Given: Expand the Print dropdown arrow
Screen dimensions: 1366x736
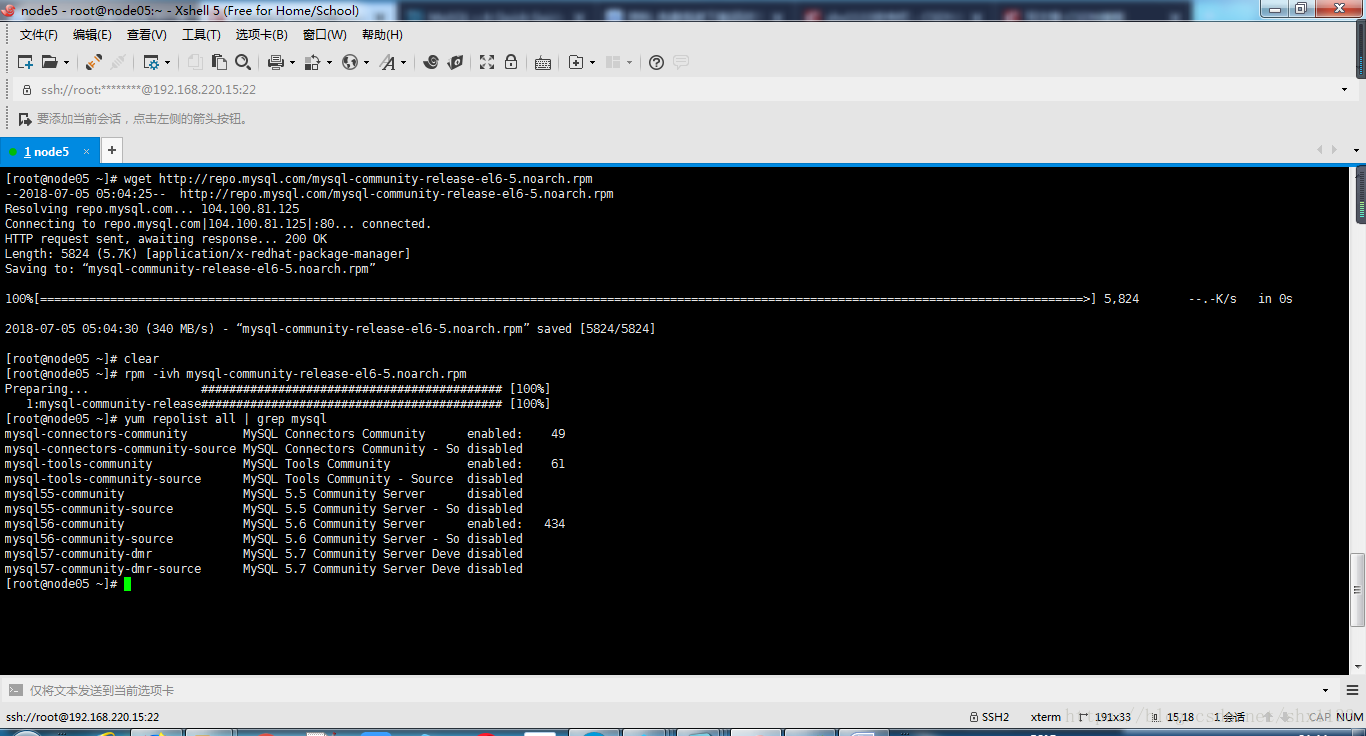Looking at the screenshot, I should (x=292, y=62).
